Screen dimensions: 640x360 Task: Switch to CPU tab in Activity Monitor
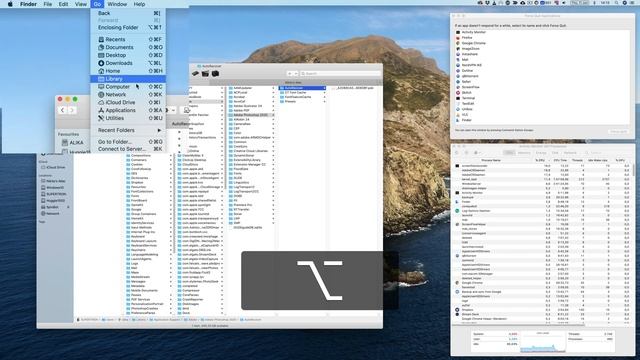[509, 153]
